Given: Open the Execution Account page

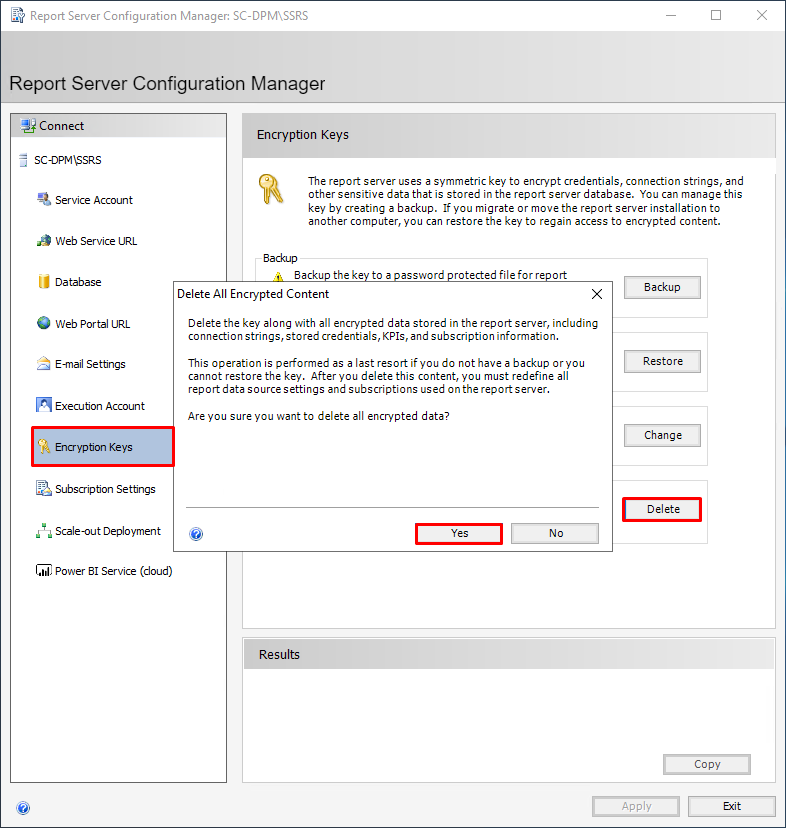Looking at the screenshot, I should pyautogui.click(x=99, y=406).
